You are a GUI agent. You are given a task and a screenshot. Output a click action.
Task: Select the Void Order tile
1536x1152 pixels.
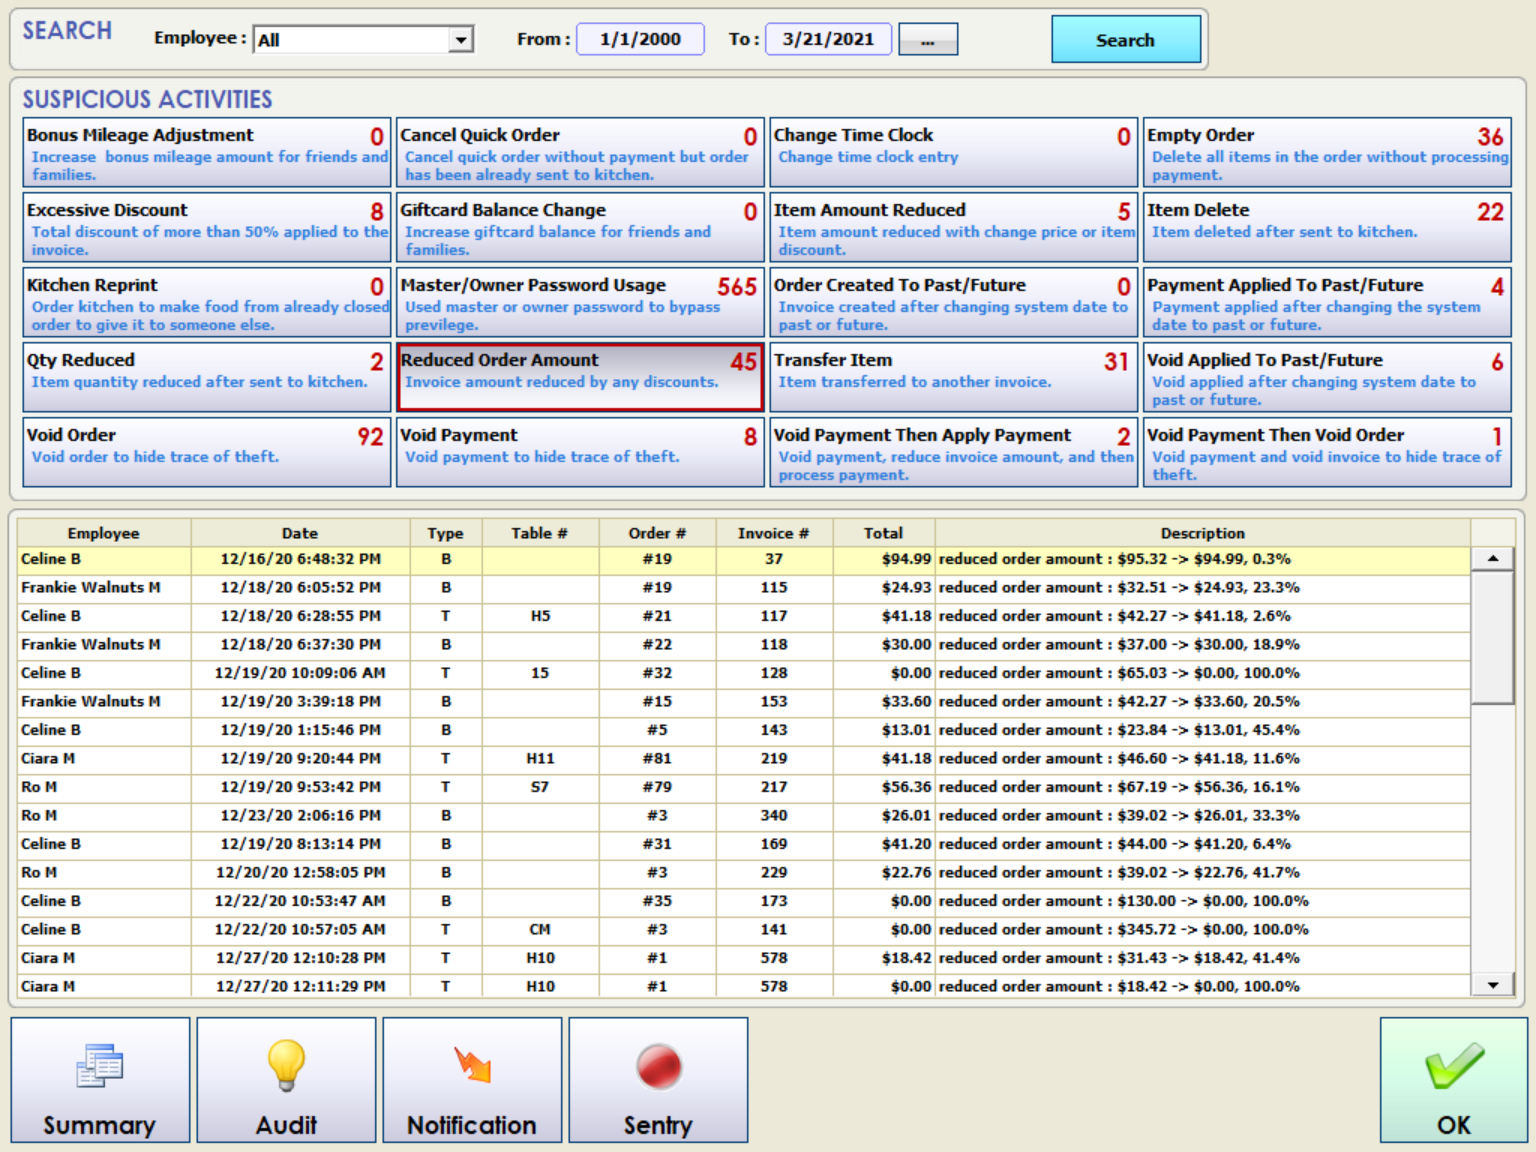(x=206, y=453)
